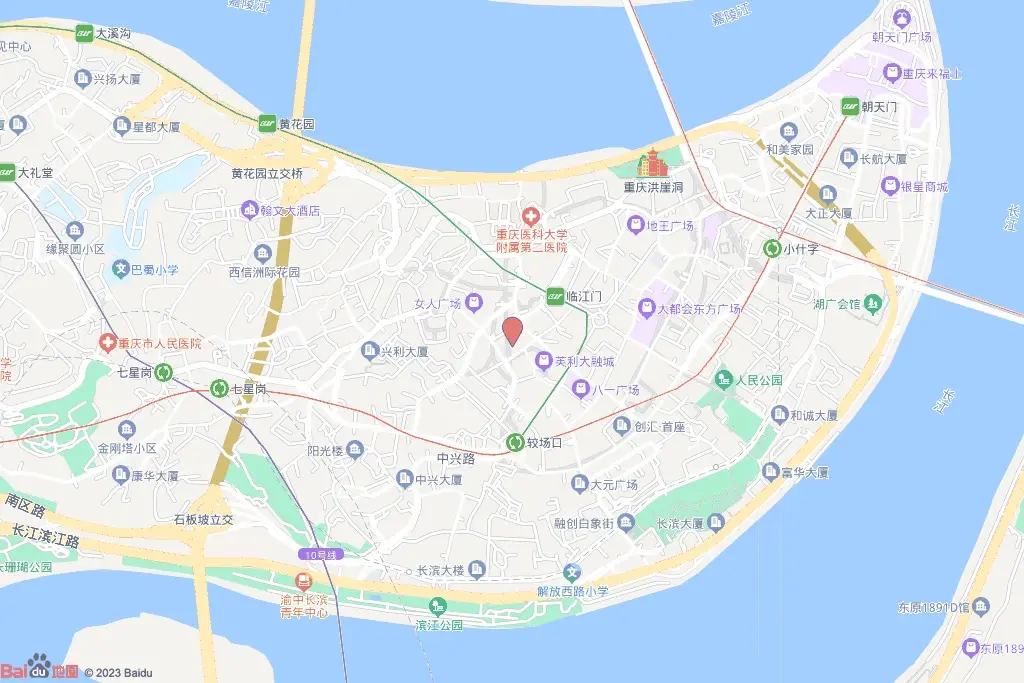Open the 解放西路小学 school marker
1024x683 pixels.
click(572, 573)
